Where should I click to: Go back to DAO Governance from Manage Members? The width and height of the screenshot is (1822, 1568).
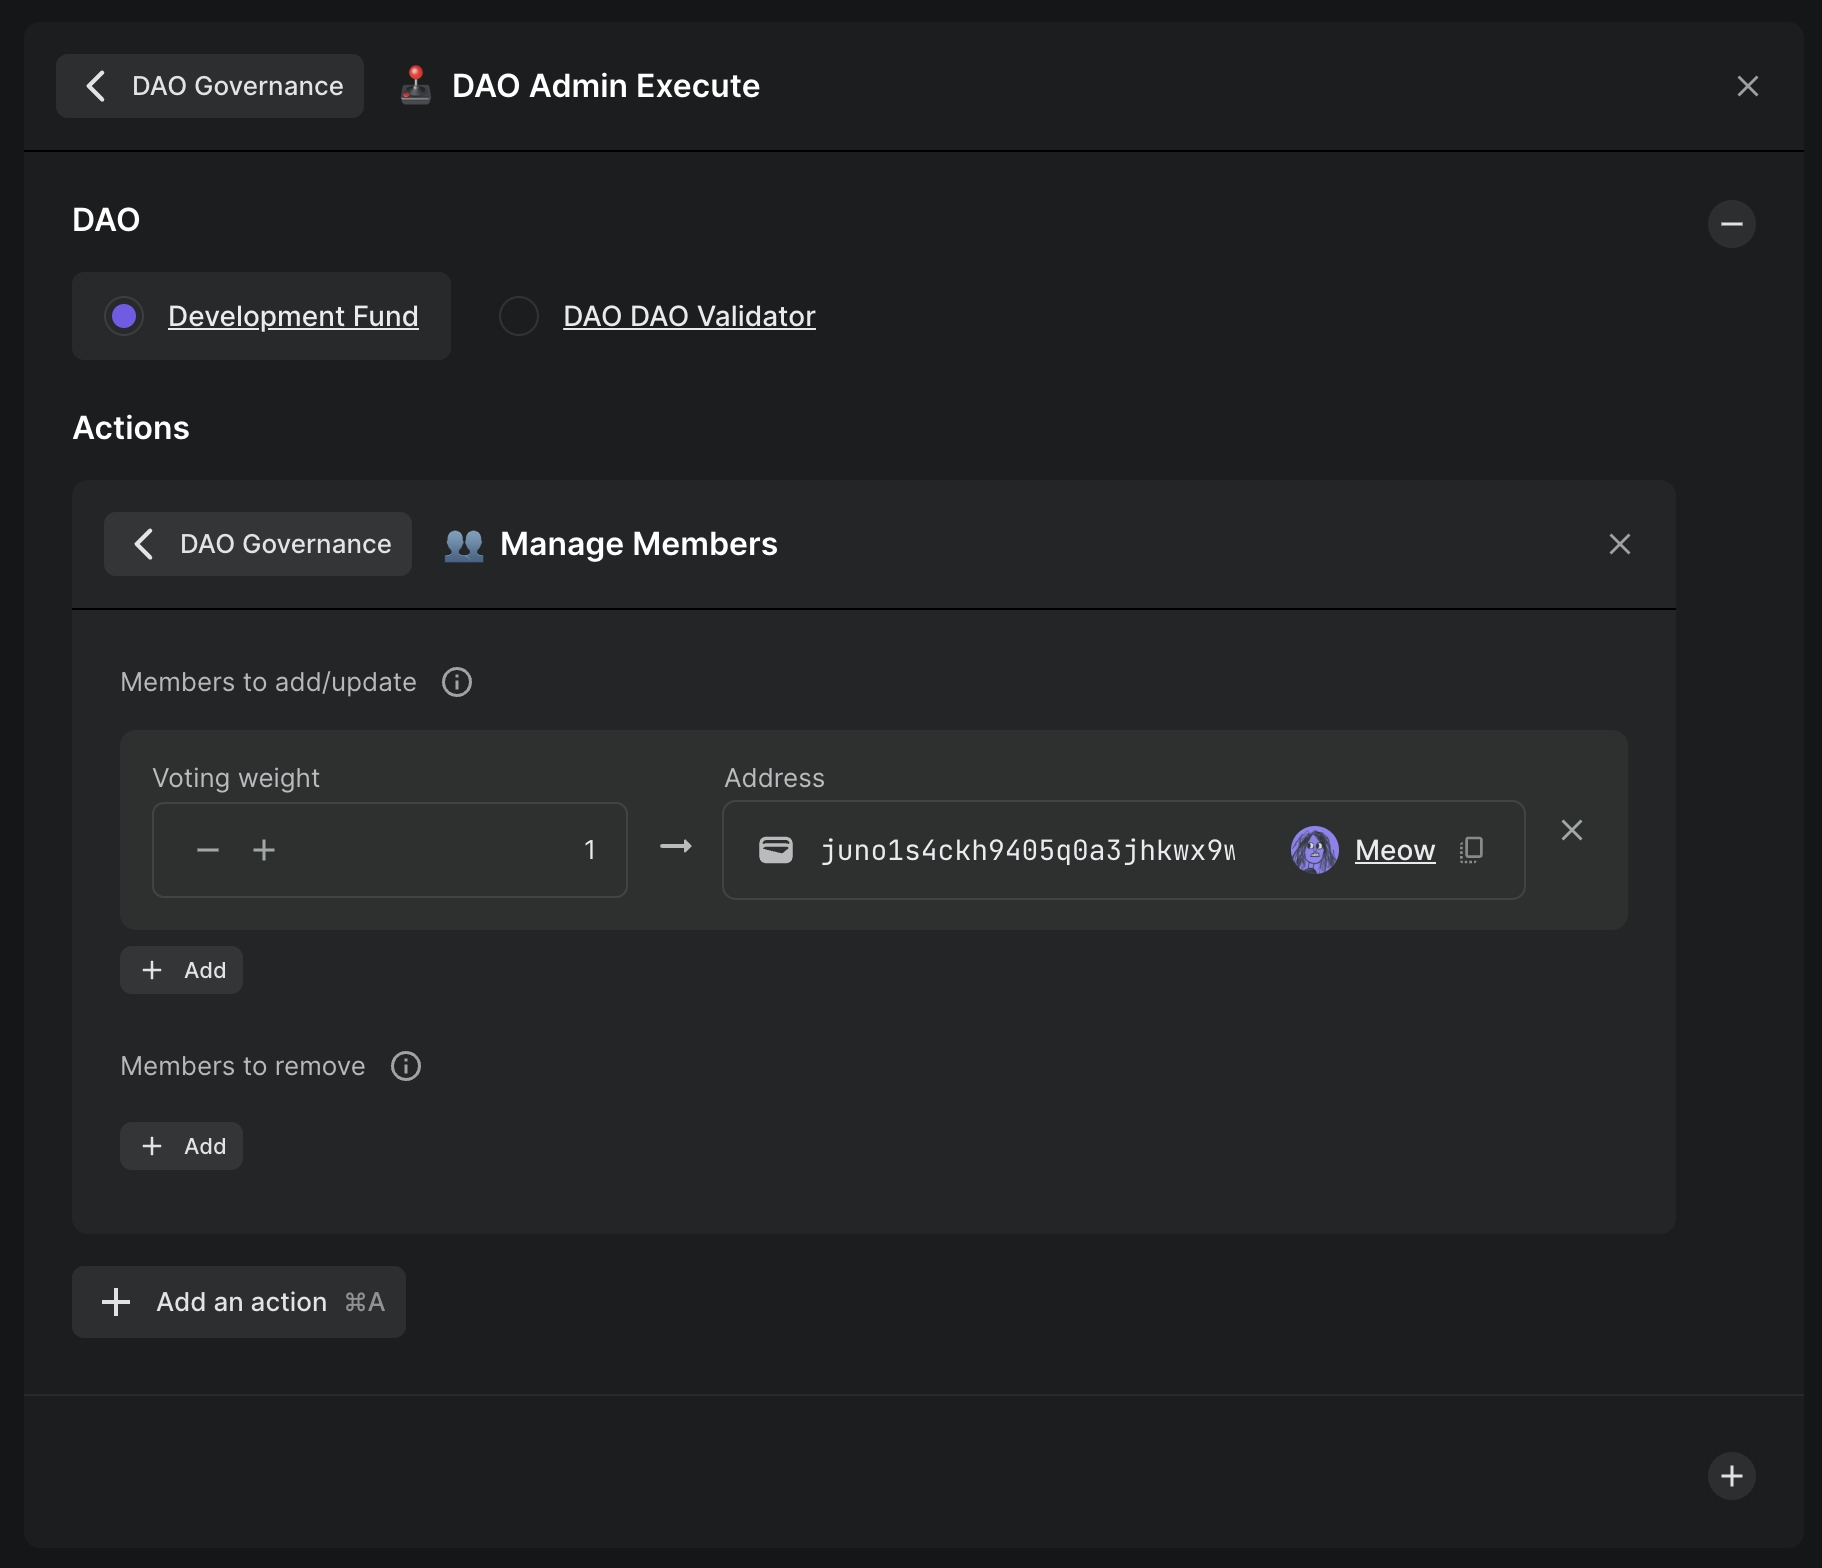point(258,544)
